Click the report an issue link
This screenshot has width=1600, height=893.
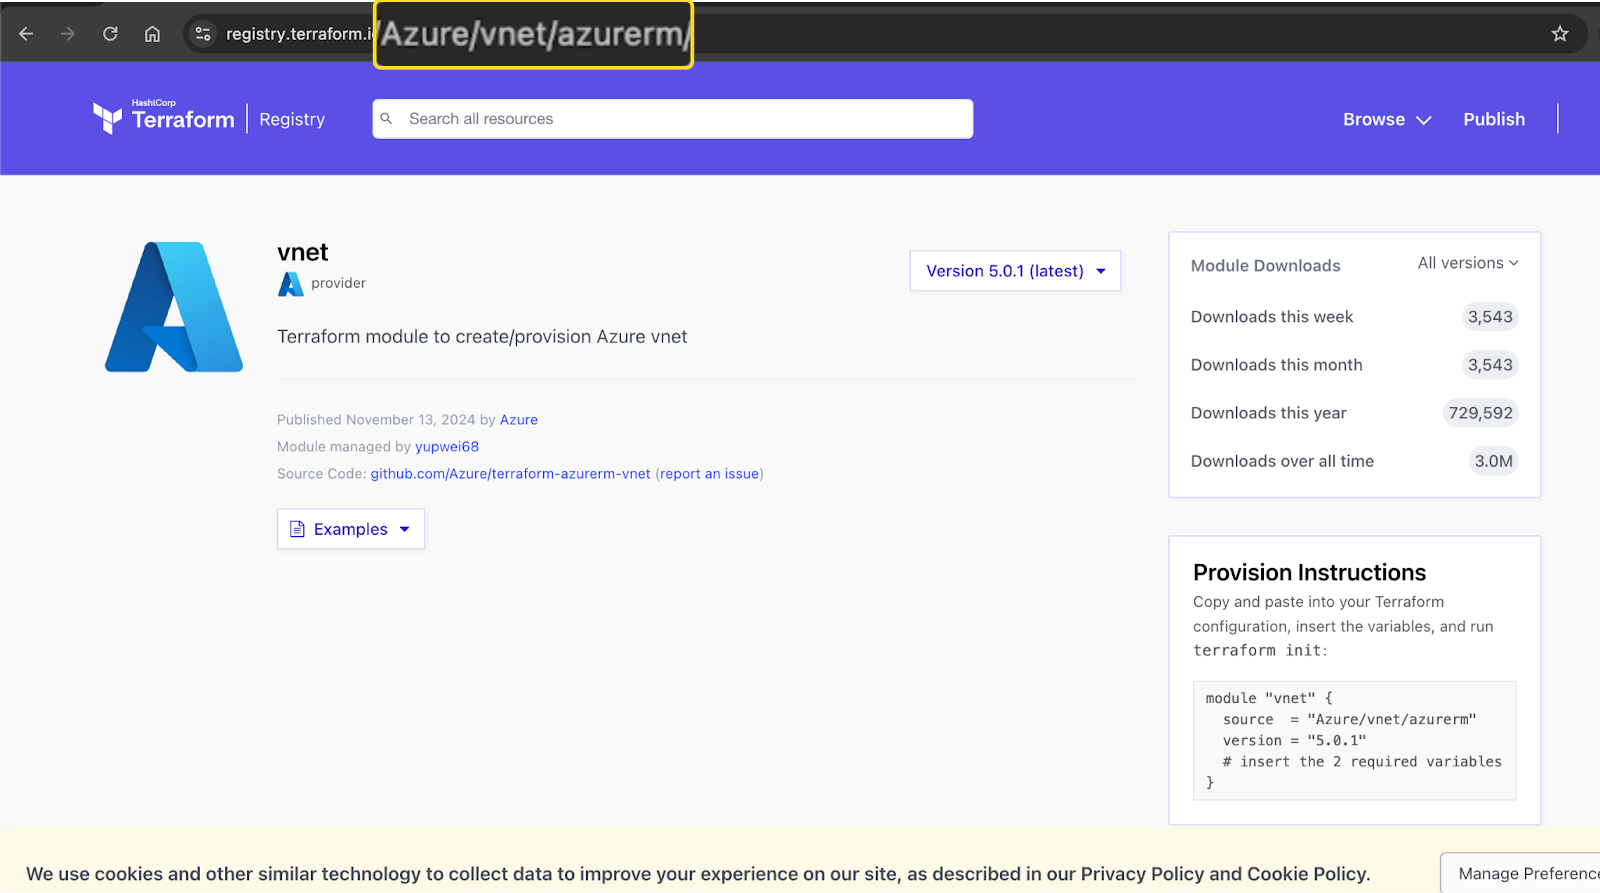point(709,474)
